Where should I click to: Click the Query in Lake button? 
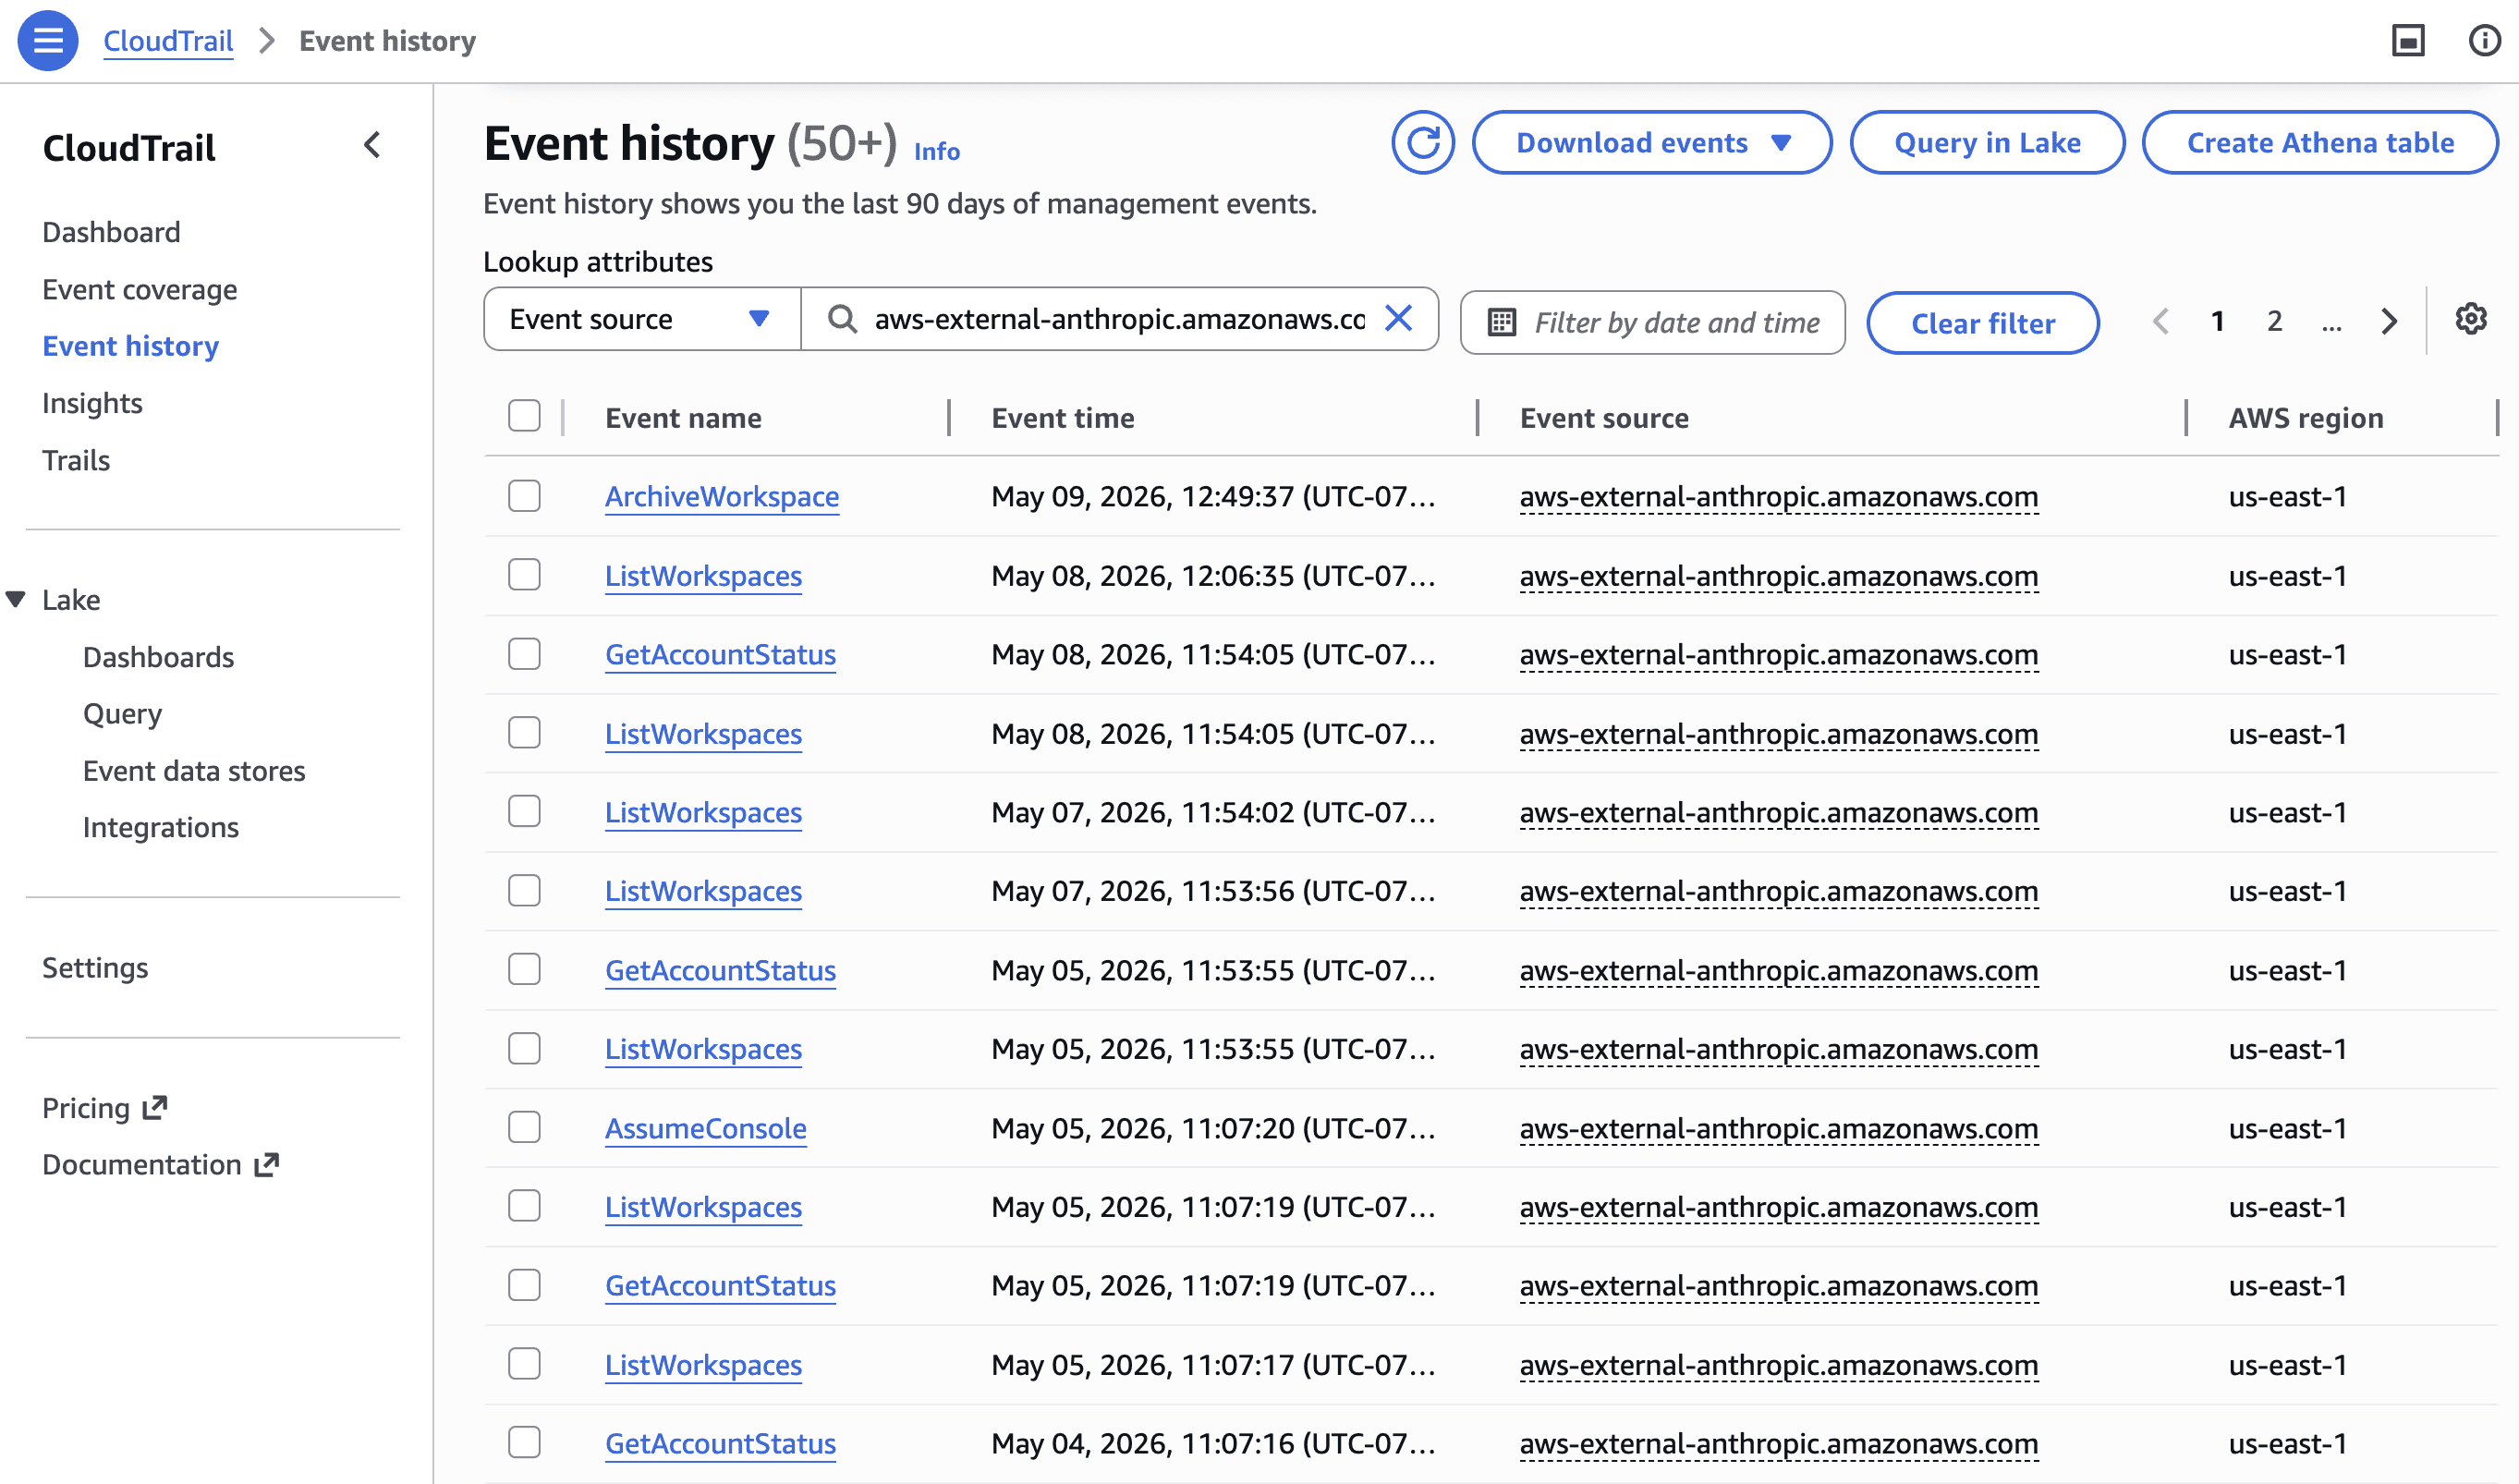point(1987,143)
